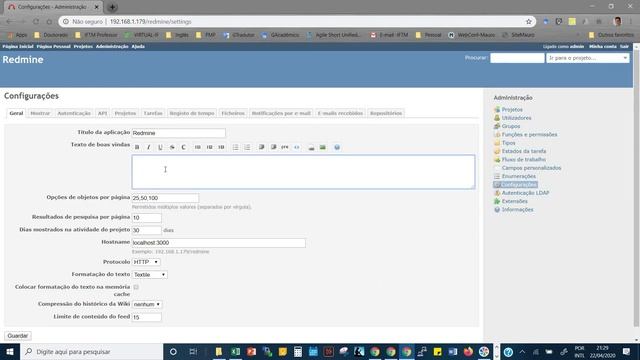Open Autenticação LDAP sidebar link
Viewport: 640px width, 360px height.
pos(525,193)
